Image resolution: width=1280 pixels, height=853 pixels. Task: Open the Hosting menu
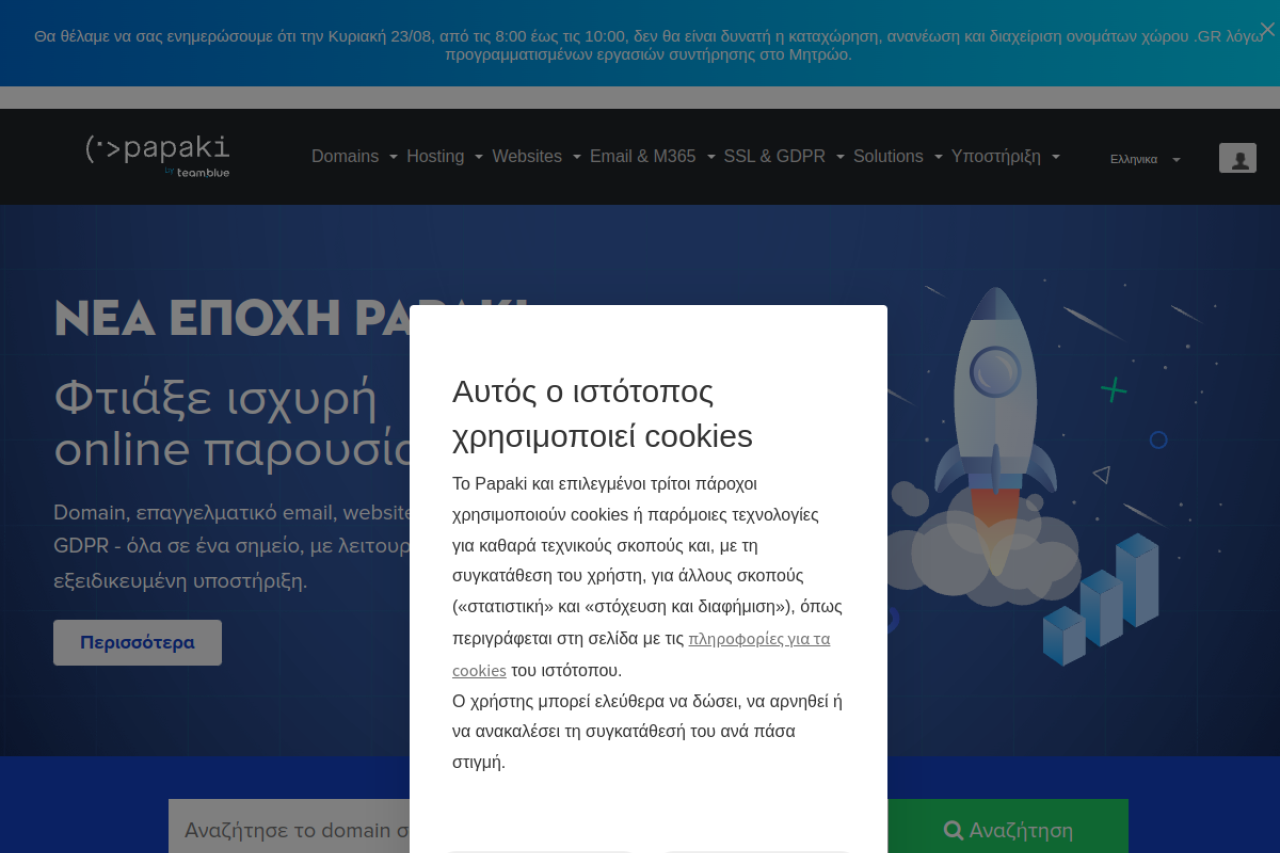[435, 156]
